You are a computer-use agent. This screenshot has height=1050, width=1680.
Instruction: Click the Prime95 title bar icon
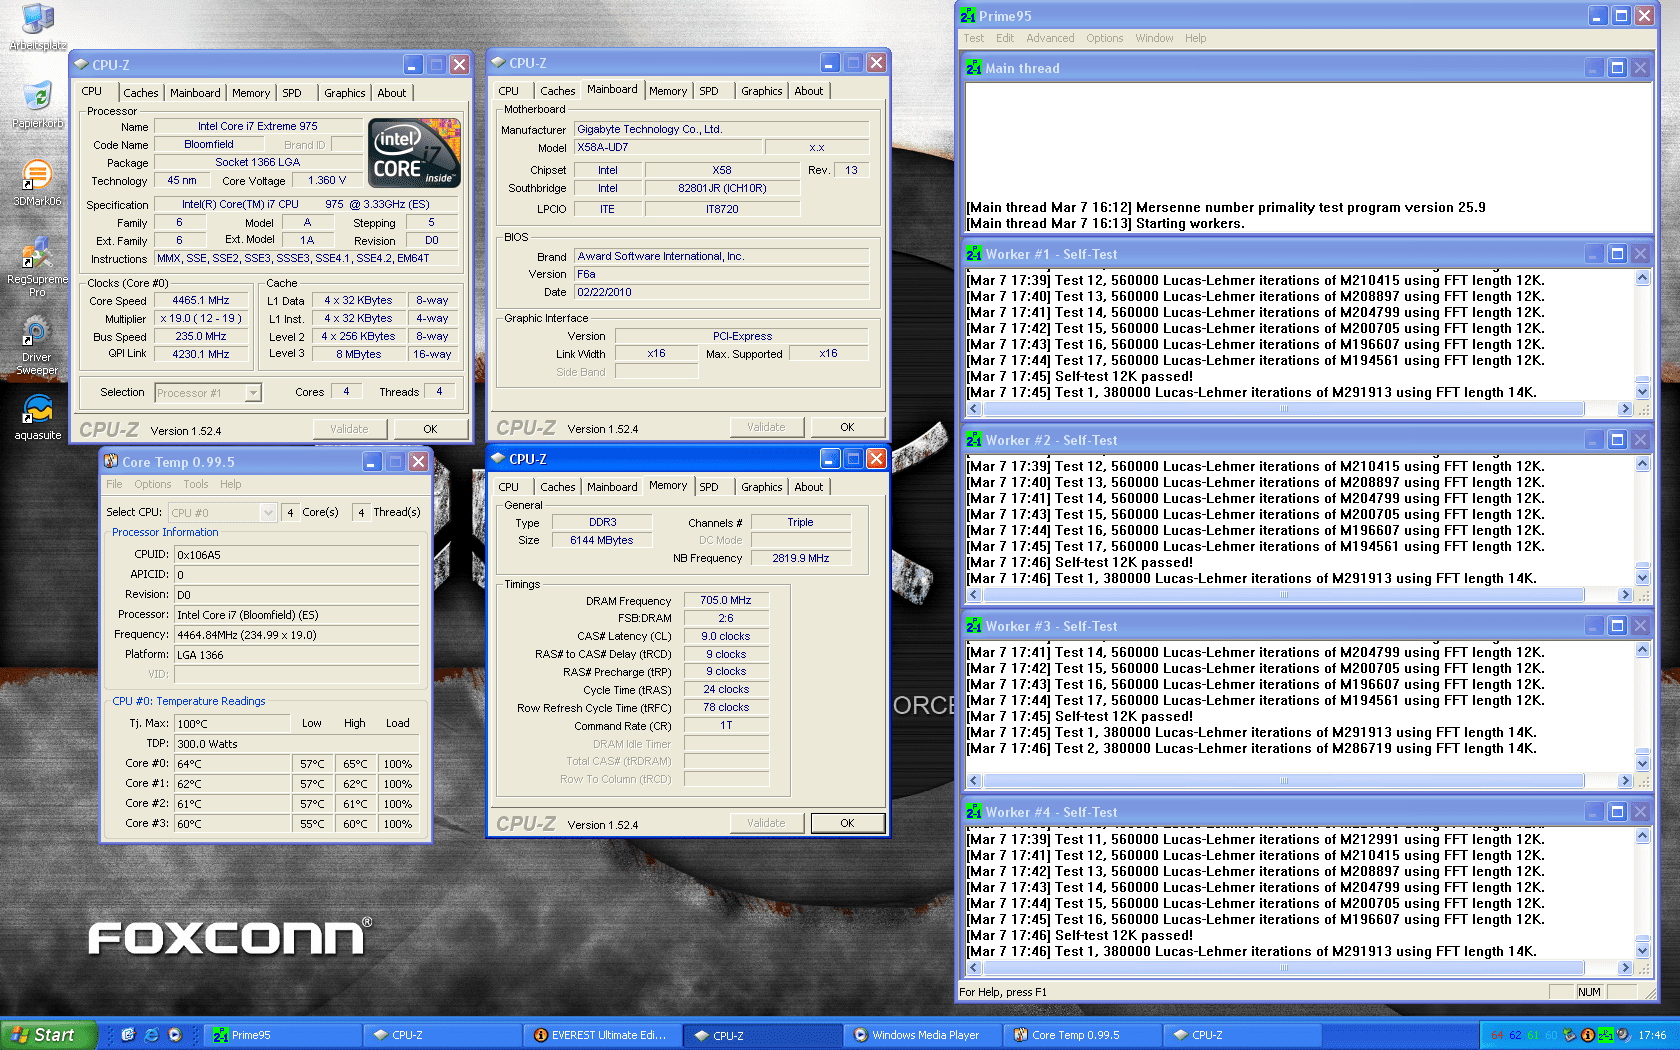[968, 16]
